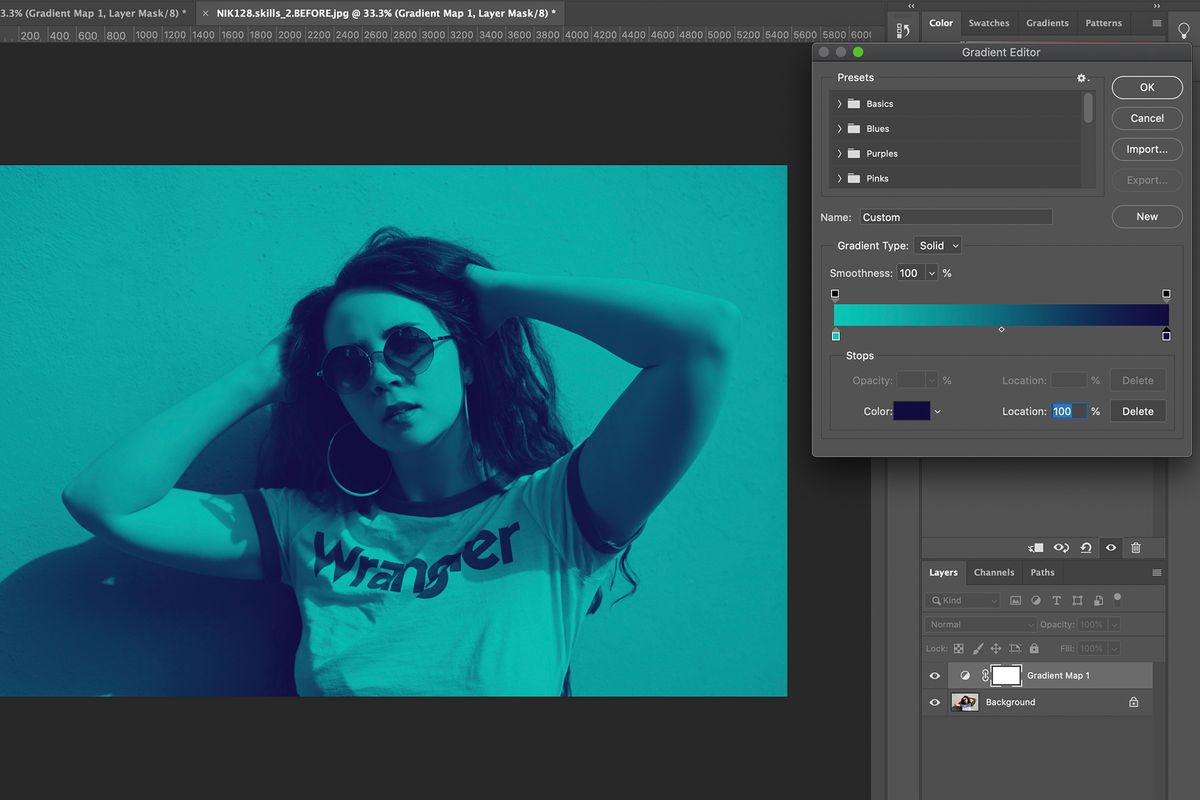Open the stop Color dropdown arrow
The width and height of the screenshot is (1200, 800).
tap(937, 412)
